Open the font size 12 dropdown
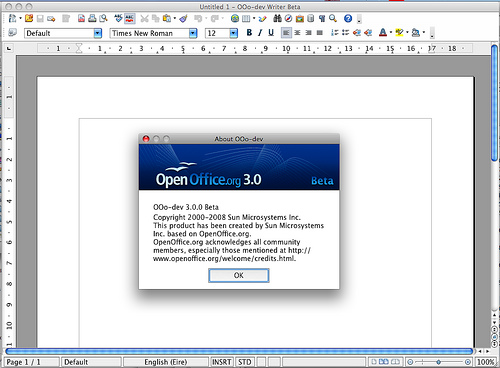500x368 pixels. coord(234,33)
